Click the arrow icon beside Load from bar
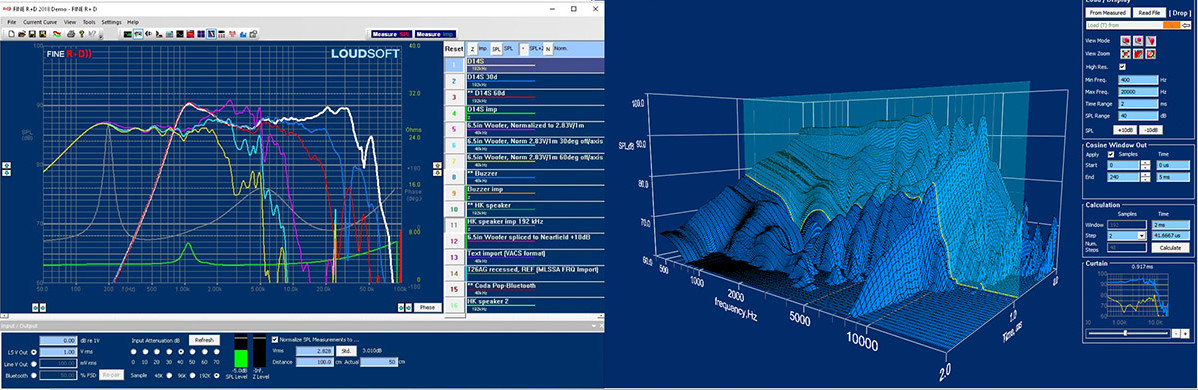 [x=1186, y=25]
